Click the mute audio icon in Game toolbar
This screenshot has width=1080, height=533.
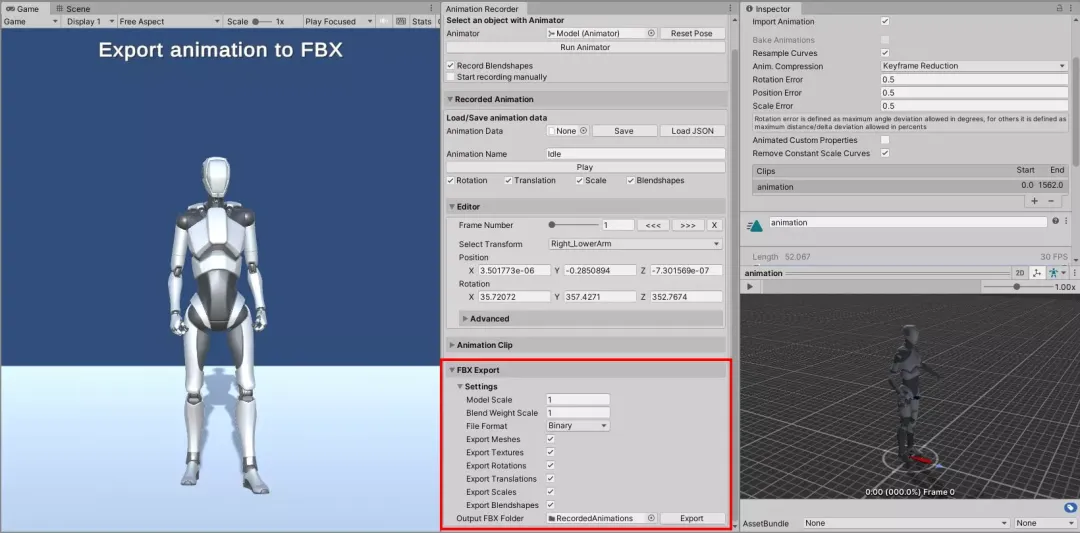(385, 21)
